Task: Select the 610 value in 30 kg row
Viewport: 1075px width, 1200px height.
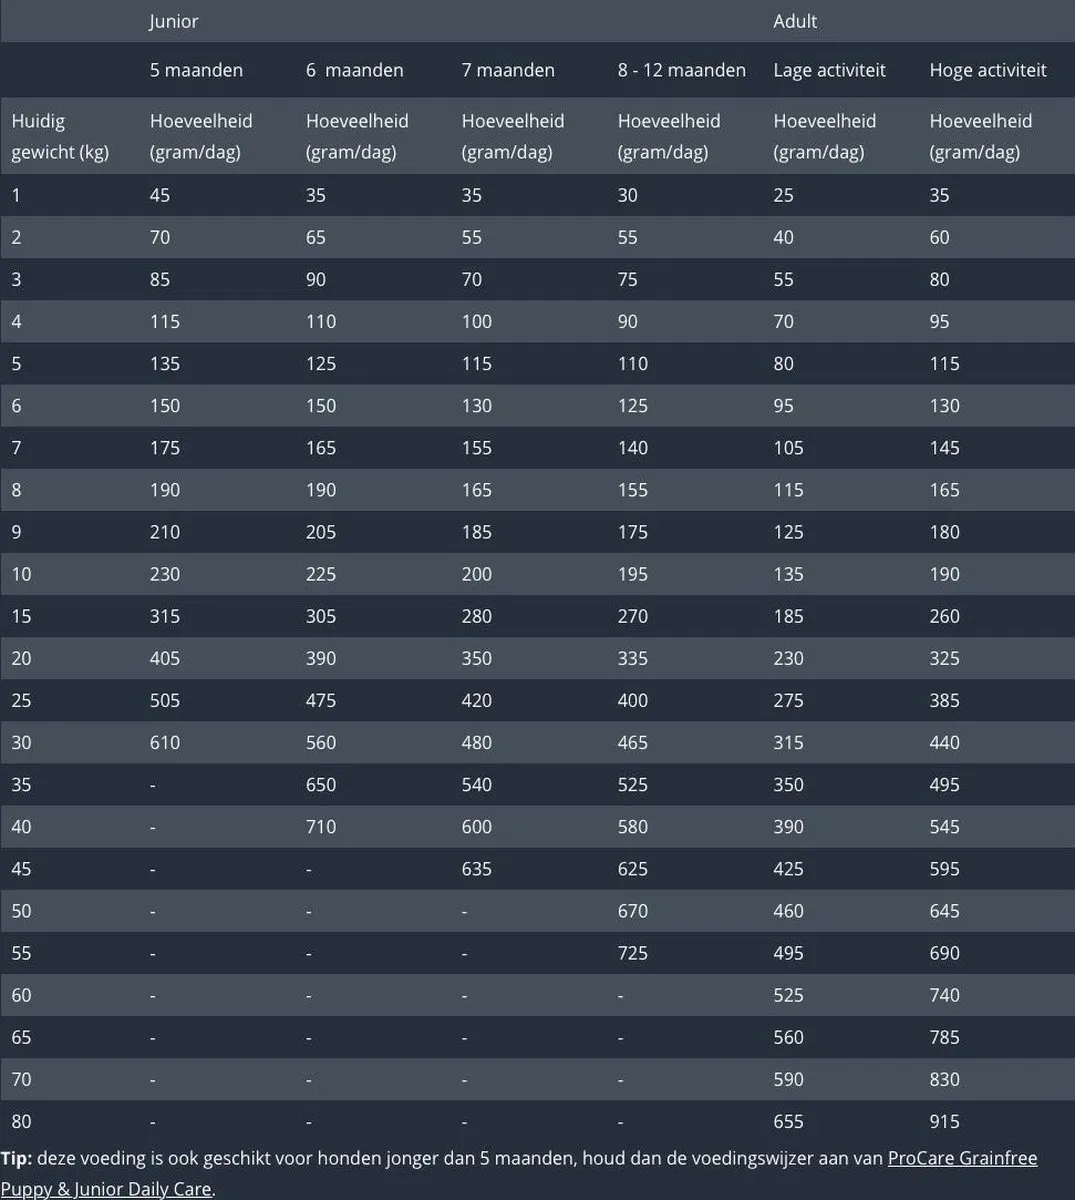Action: [165, 742]
